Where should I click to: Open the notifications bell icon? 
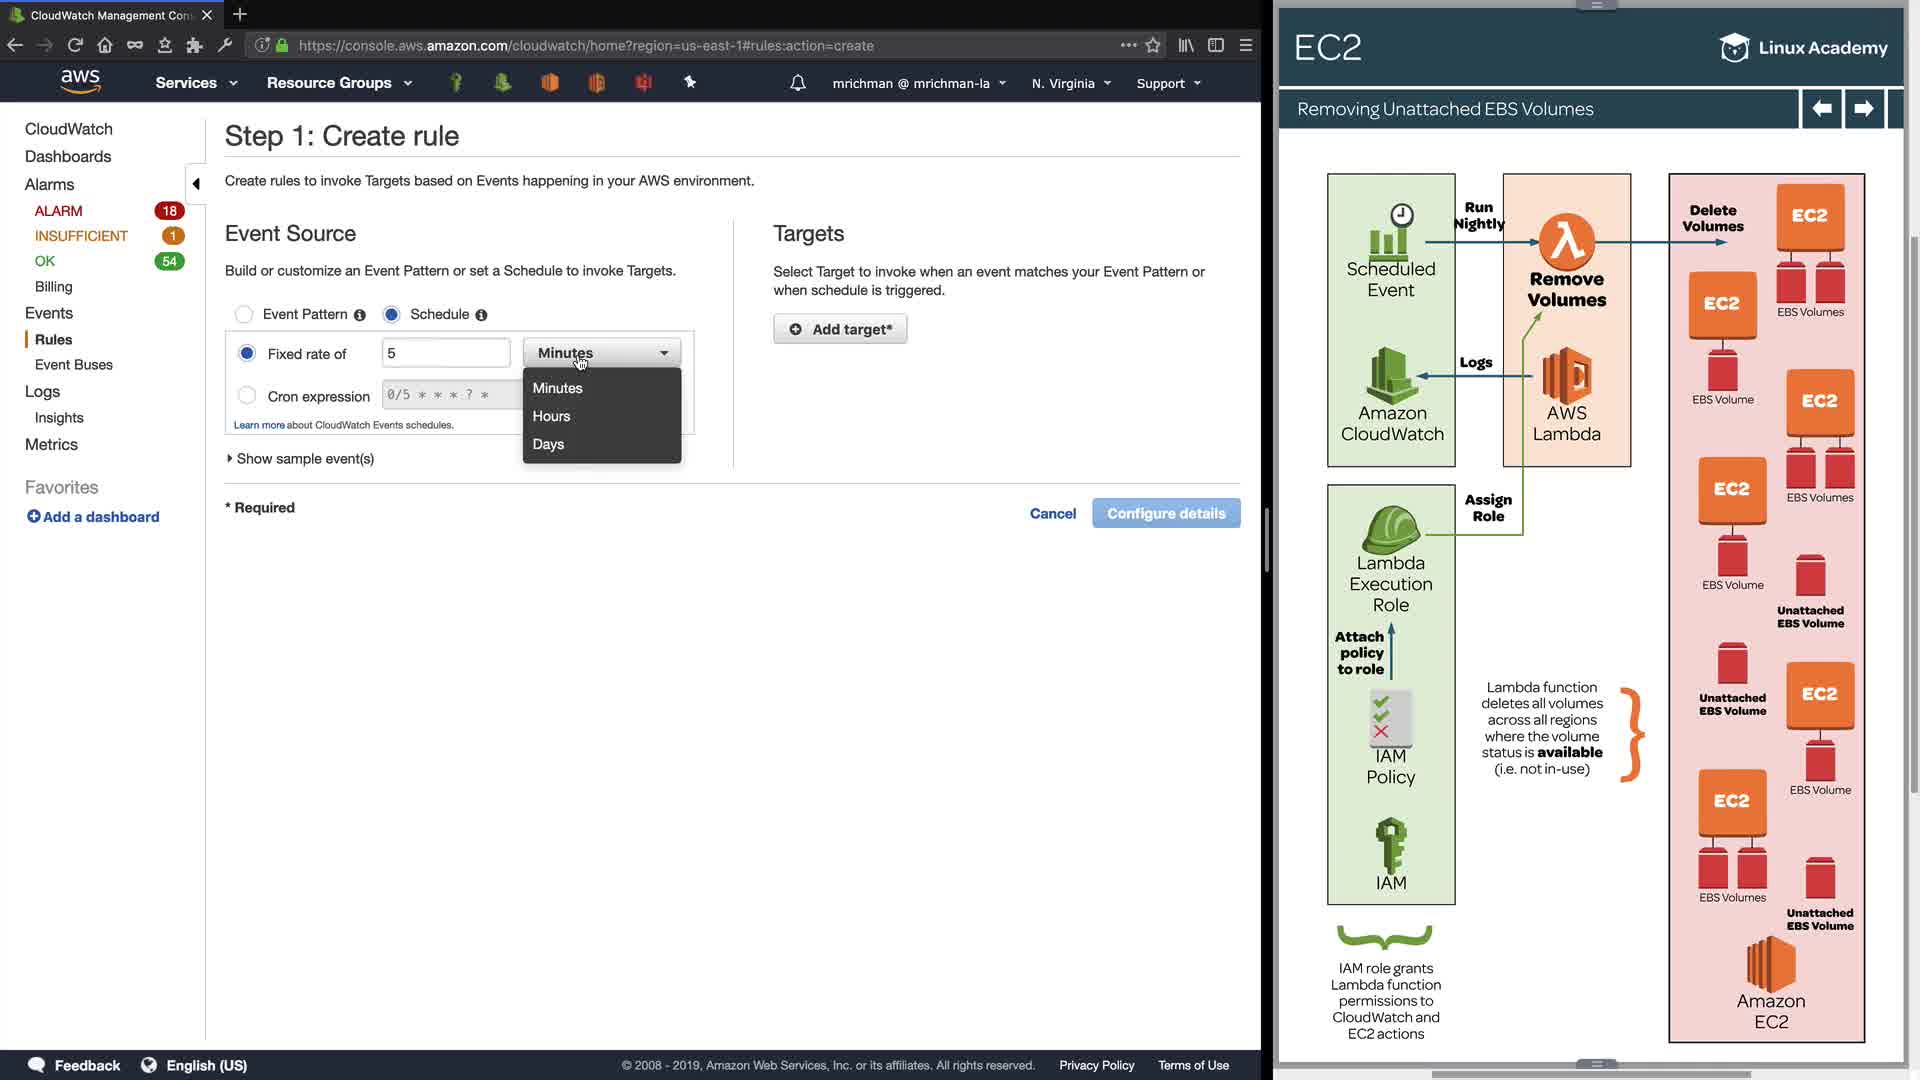click(x=797, y=83)
